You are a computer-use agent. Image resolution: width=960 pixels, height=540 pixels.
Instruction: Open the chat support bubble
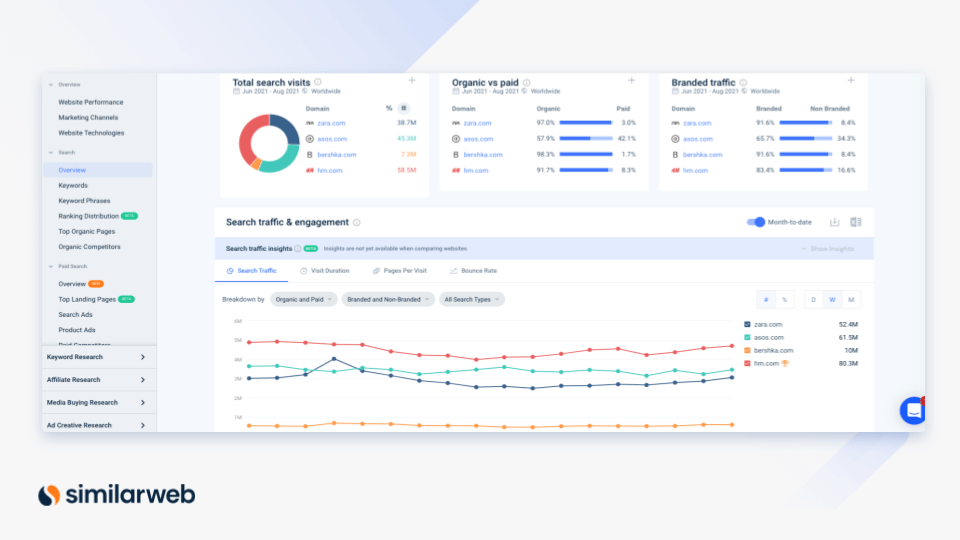coord(913,410)
